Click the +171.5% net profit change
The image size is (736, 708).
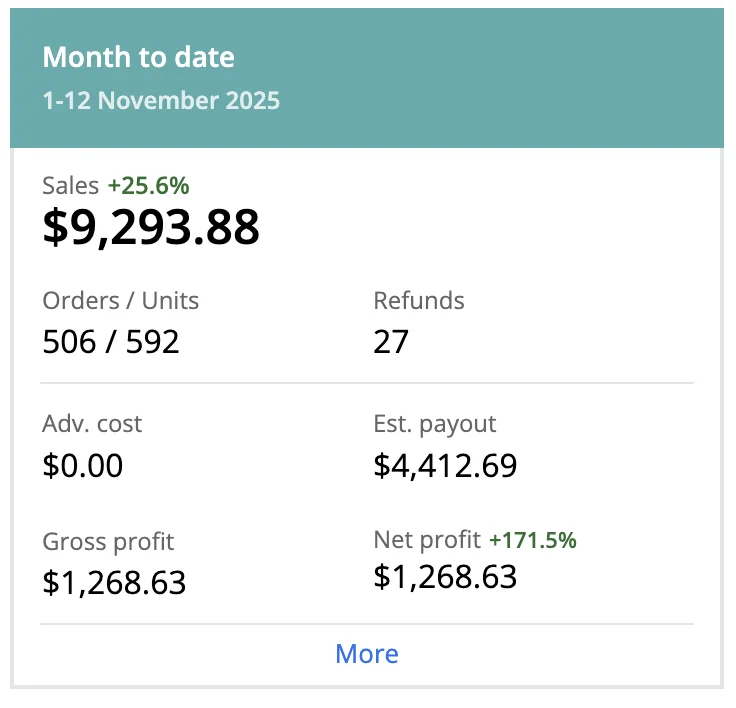533,541
